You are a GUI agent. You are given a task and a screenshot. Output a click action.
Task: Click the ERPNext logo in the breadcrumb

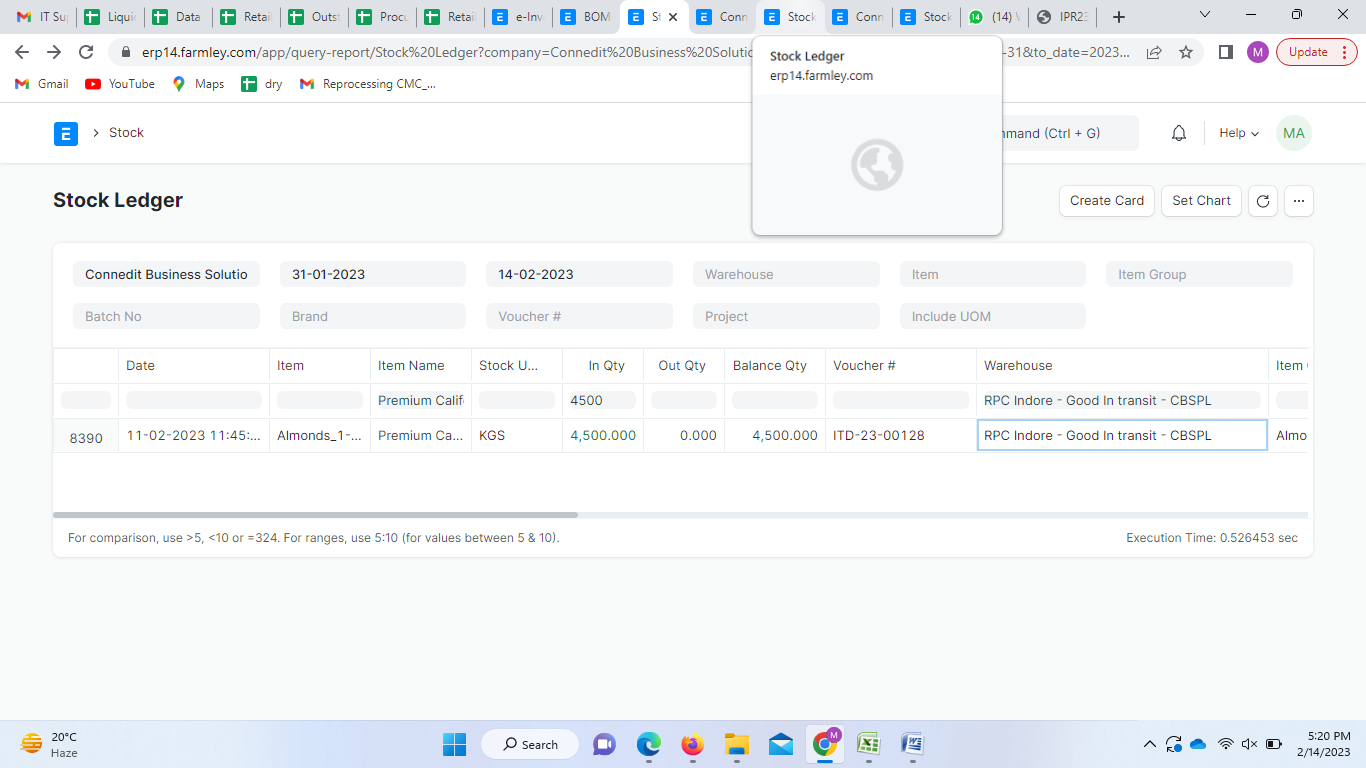(x=65, y=133)
